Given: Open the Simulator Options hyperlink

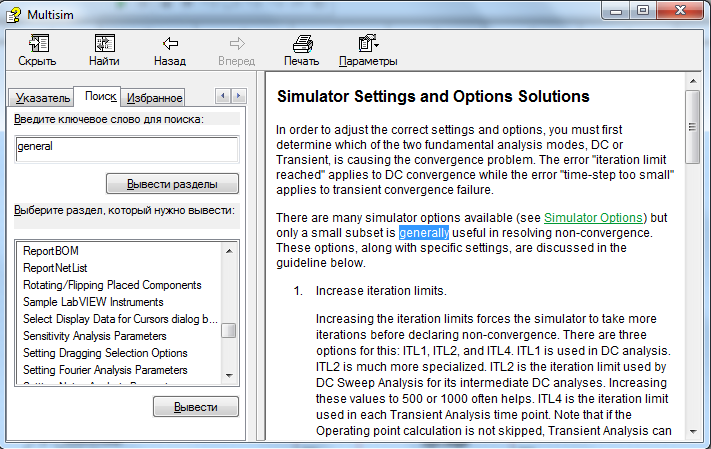Looking at the screenshot, I should click(595, 218).
